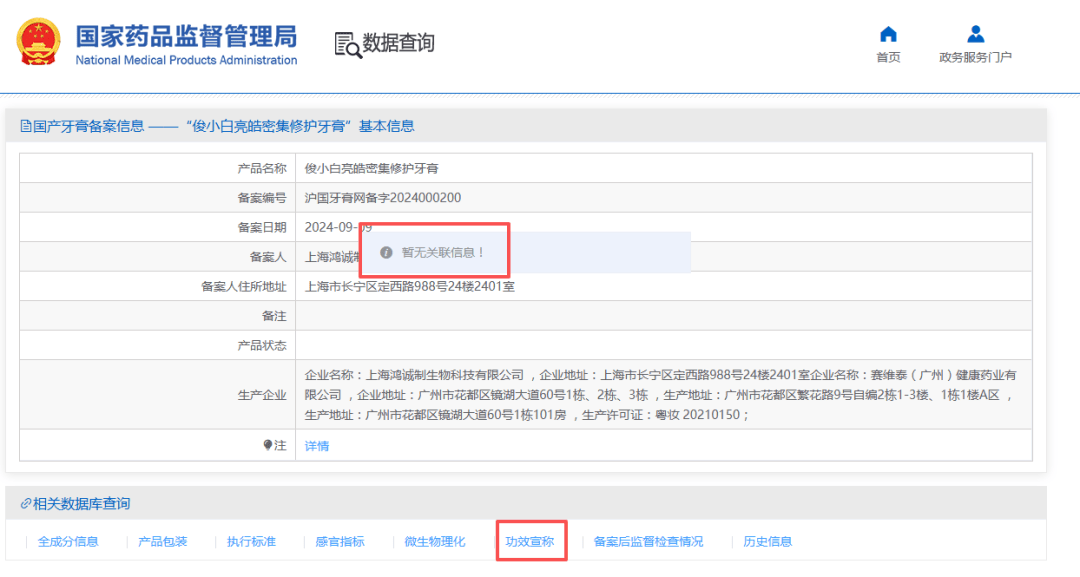This screenshot has width=1080, height=577.
Task: Click the national emblem logo
Action: 38,43
